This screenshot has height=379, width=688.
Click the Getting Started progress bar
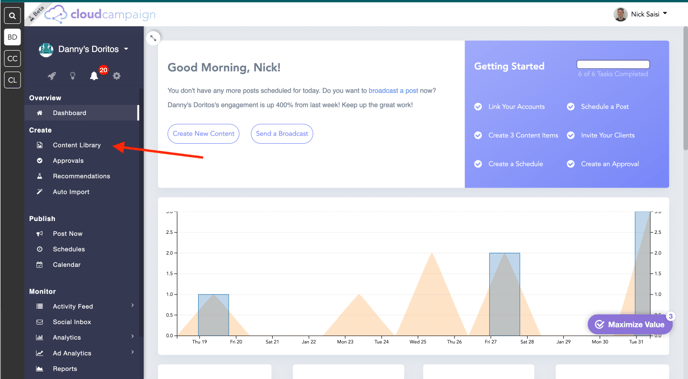point(613,64)
